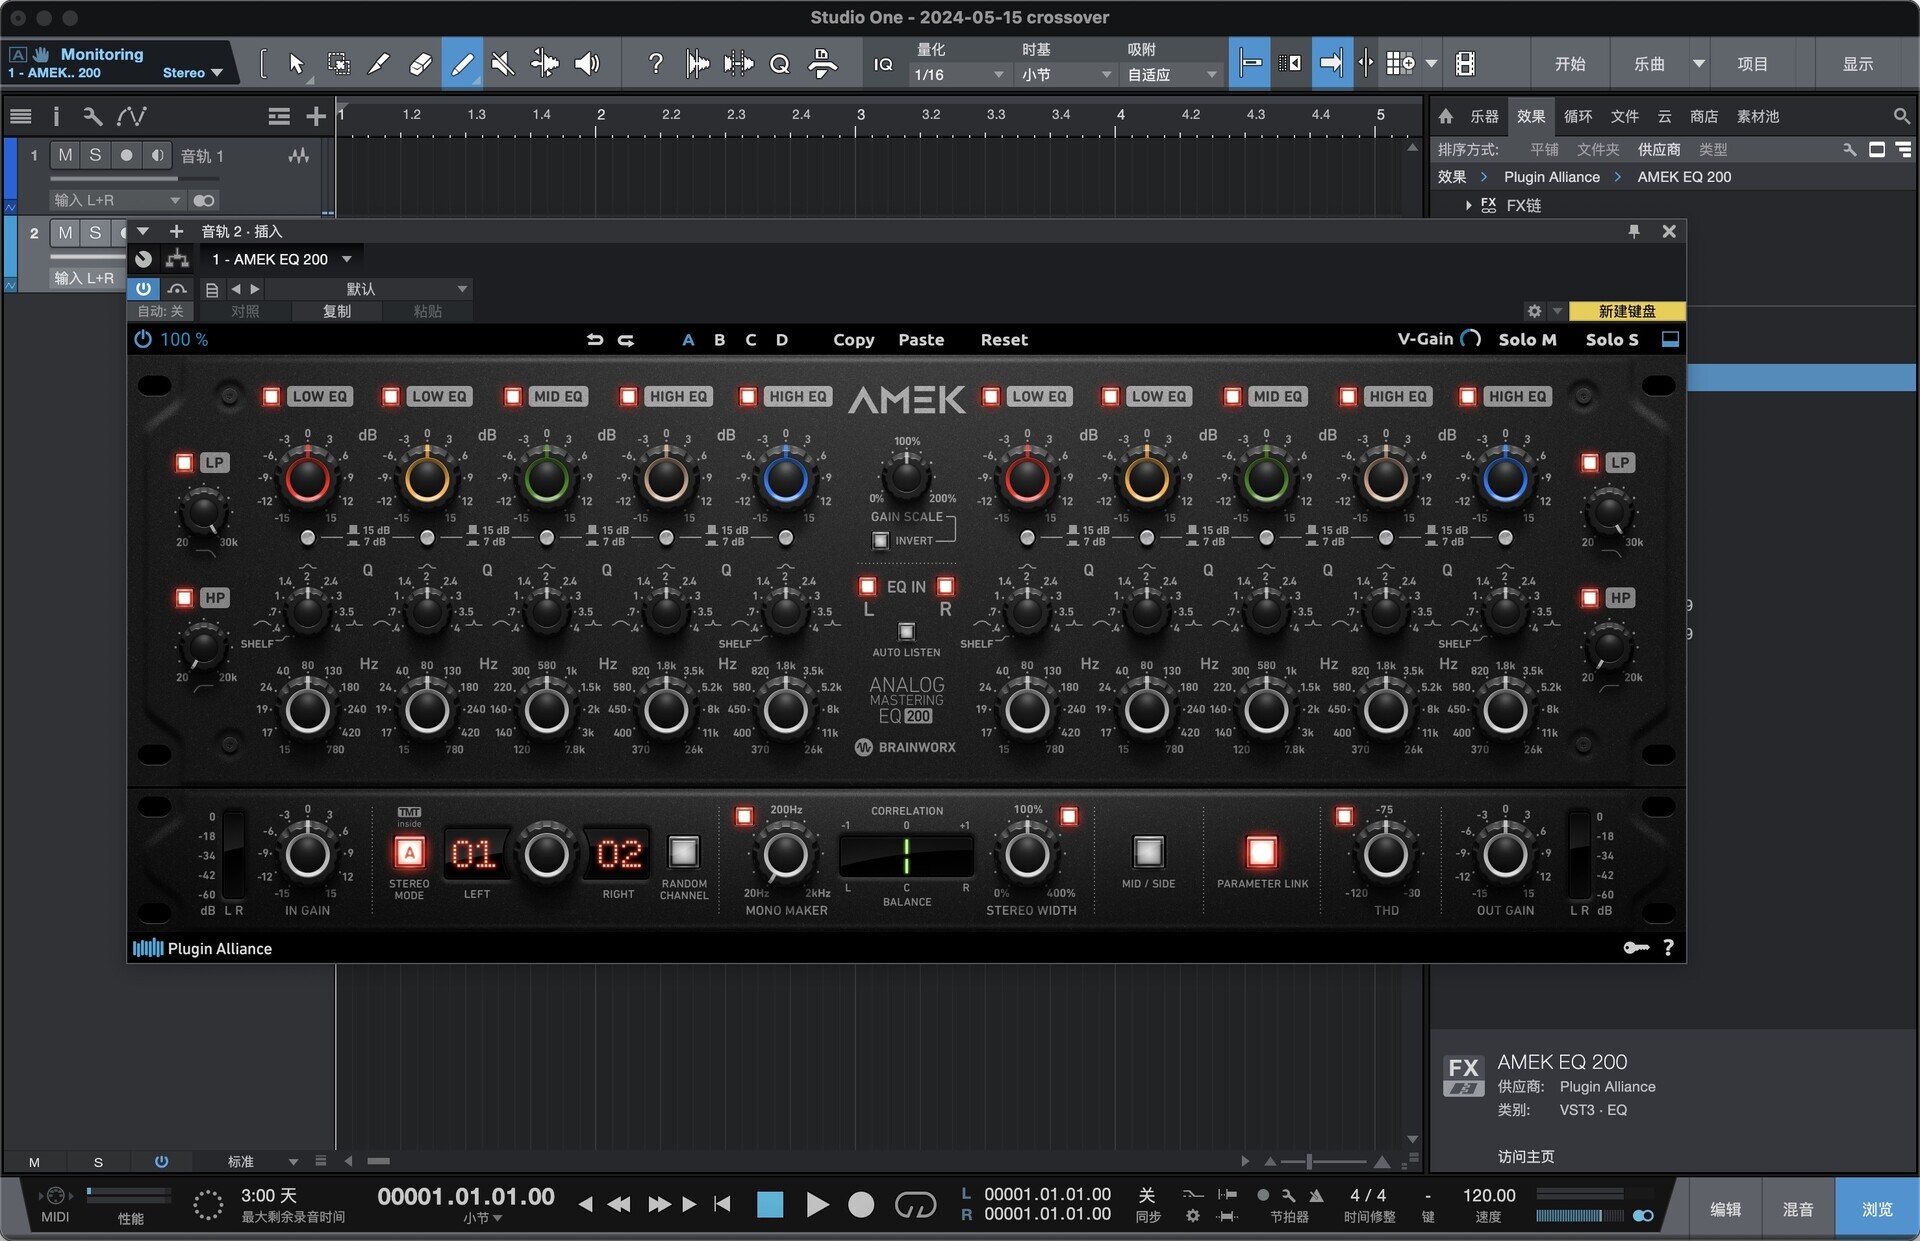Click plugin Undo arrow
This screenshot has height=1241, width=1920.
pyautogui.click(x=594, y=340)
